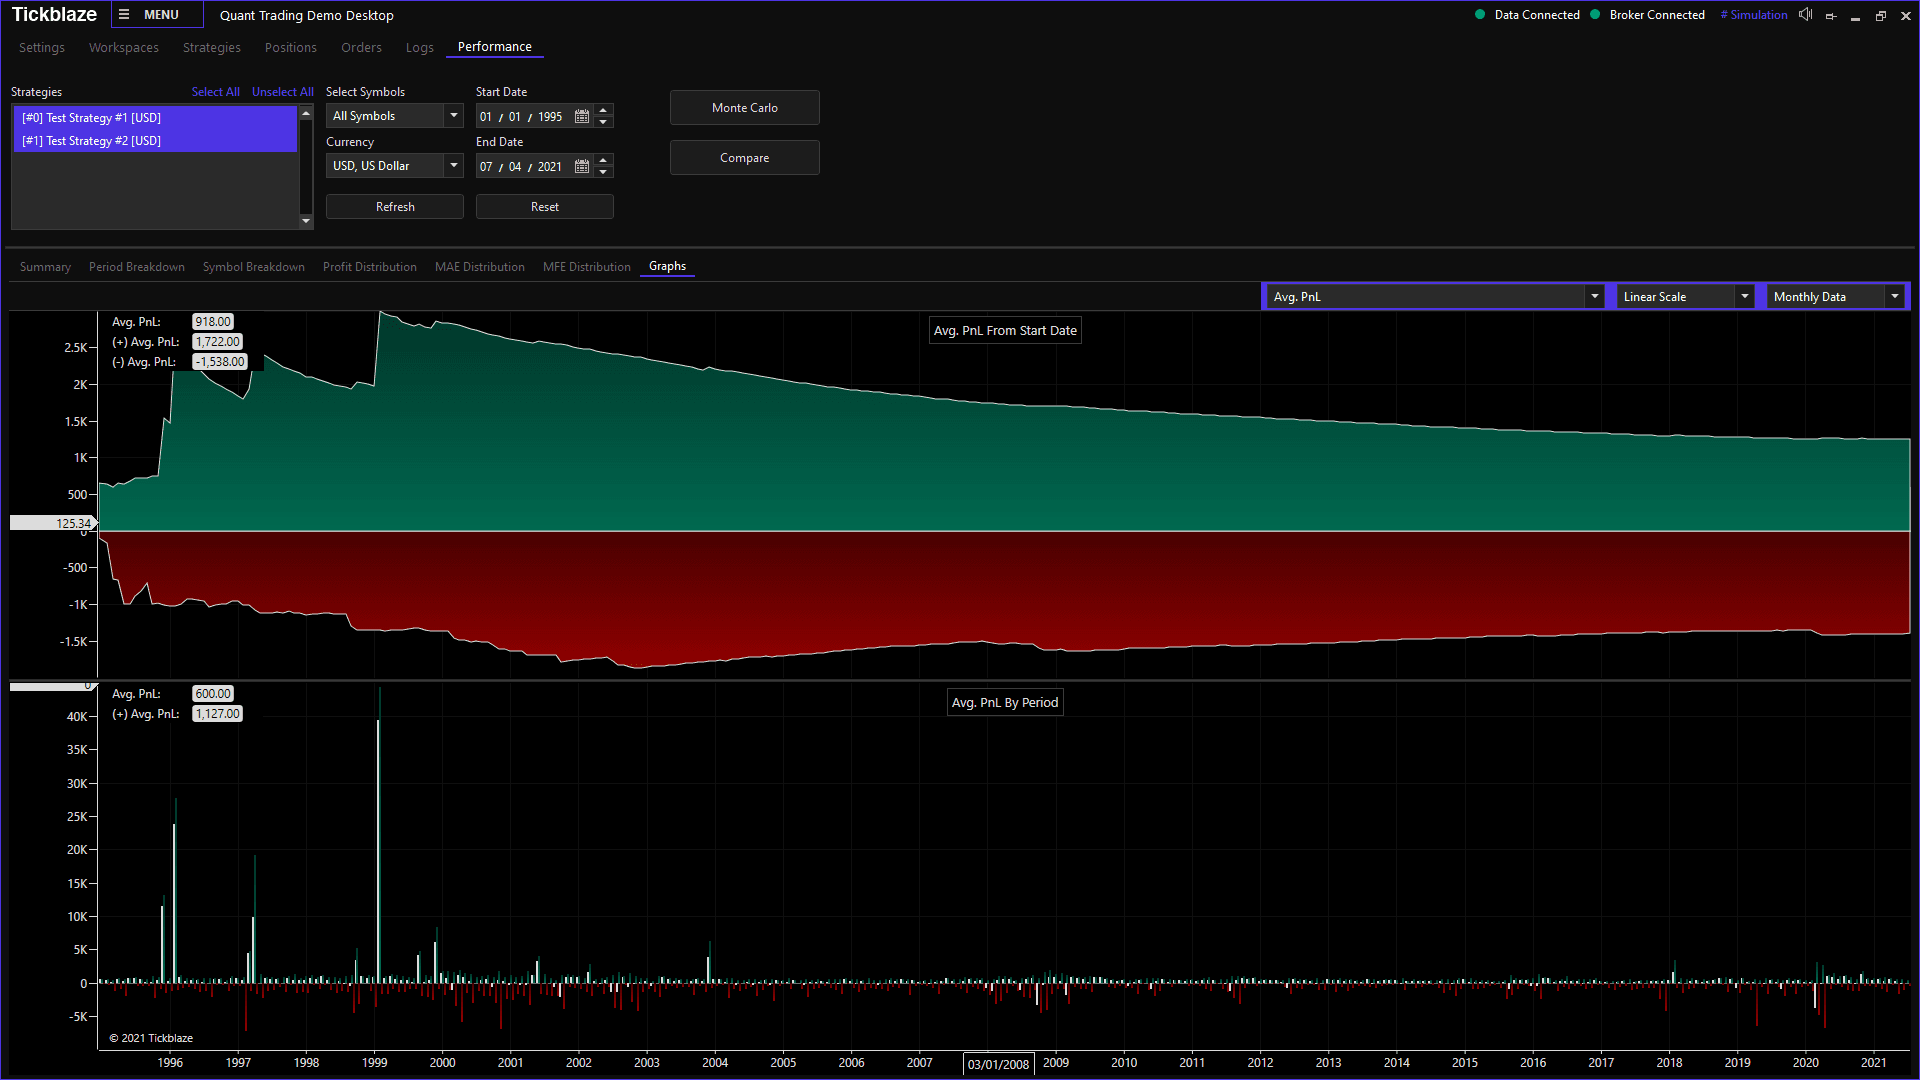Viewport: 1920px width, 1080px height.
Task: Toggle Test Strategy #1 selection
Action: 92,118
